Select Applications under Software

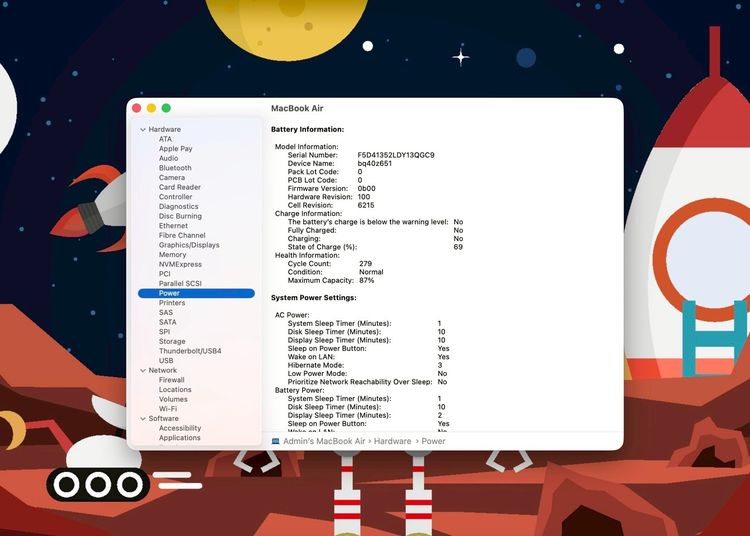pyautogui.click(x=179, y=438)
